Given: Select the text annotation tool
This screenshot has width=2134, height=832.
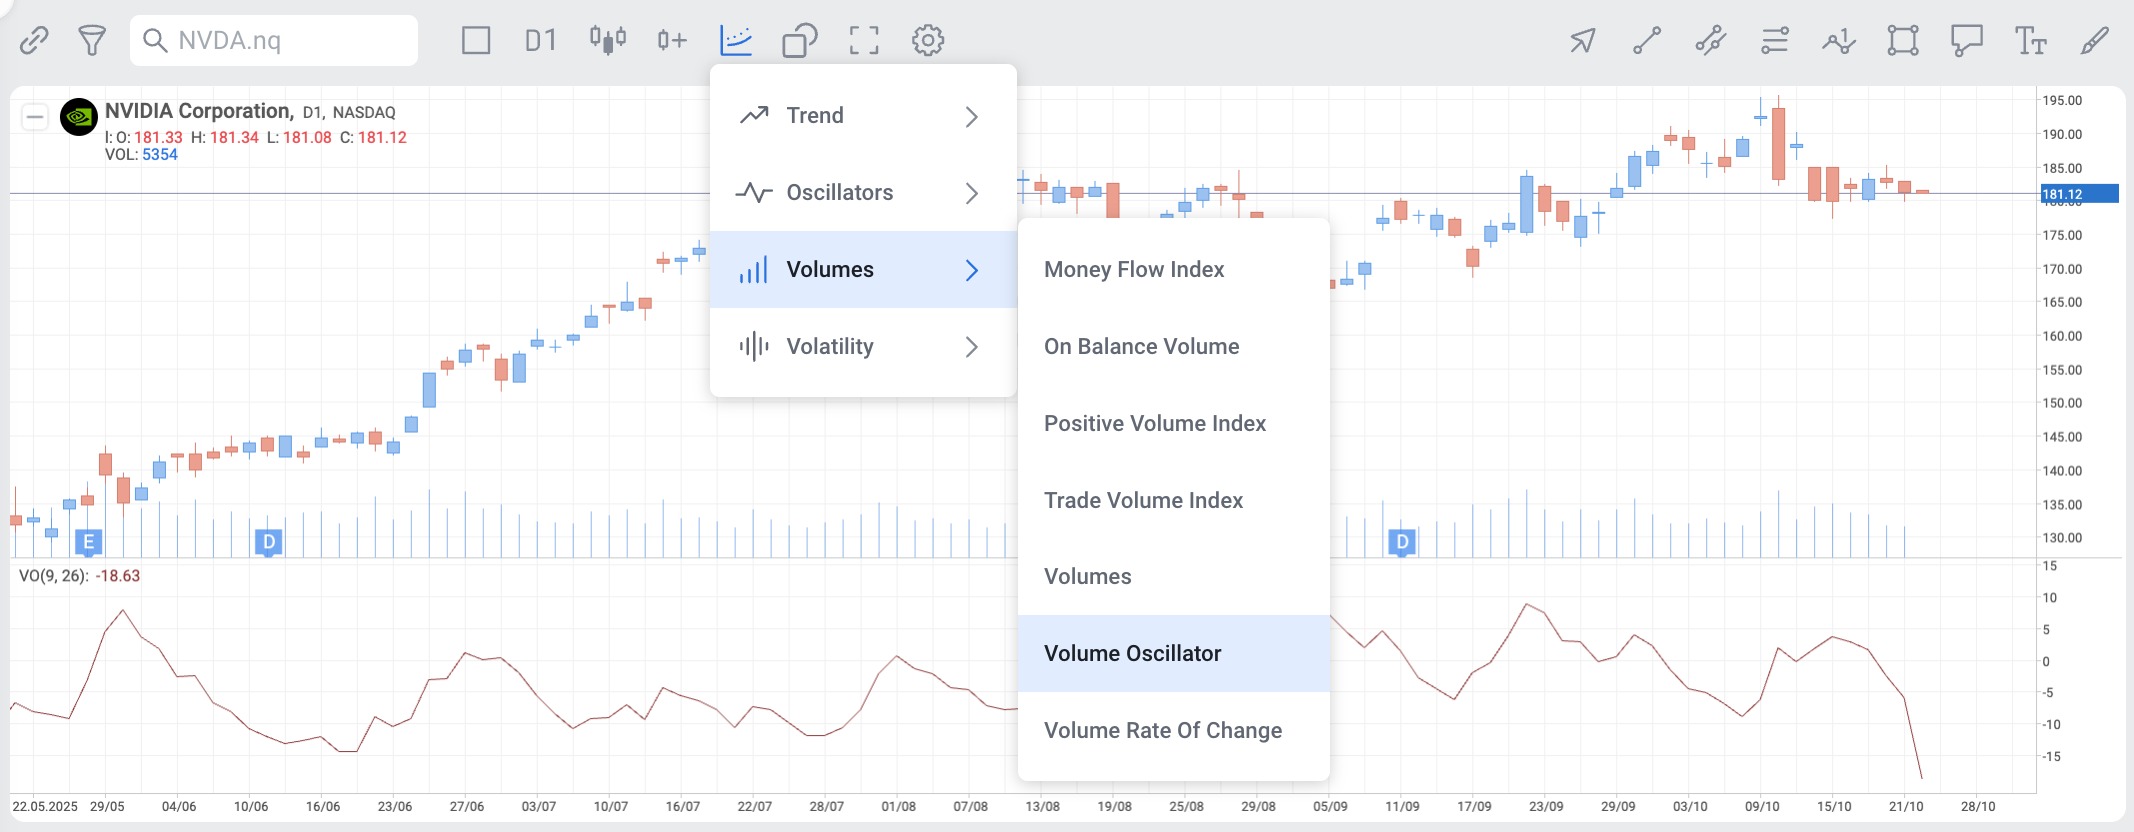Looking at the screenshot, I should 2030,41.
